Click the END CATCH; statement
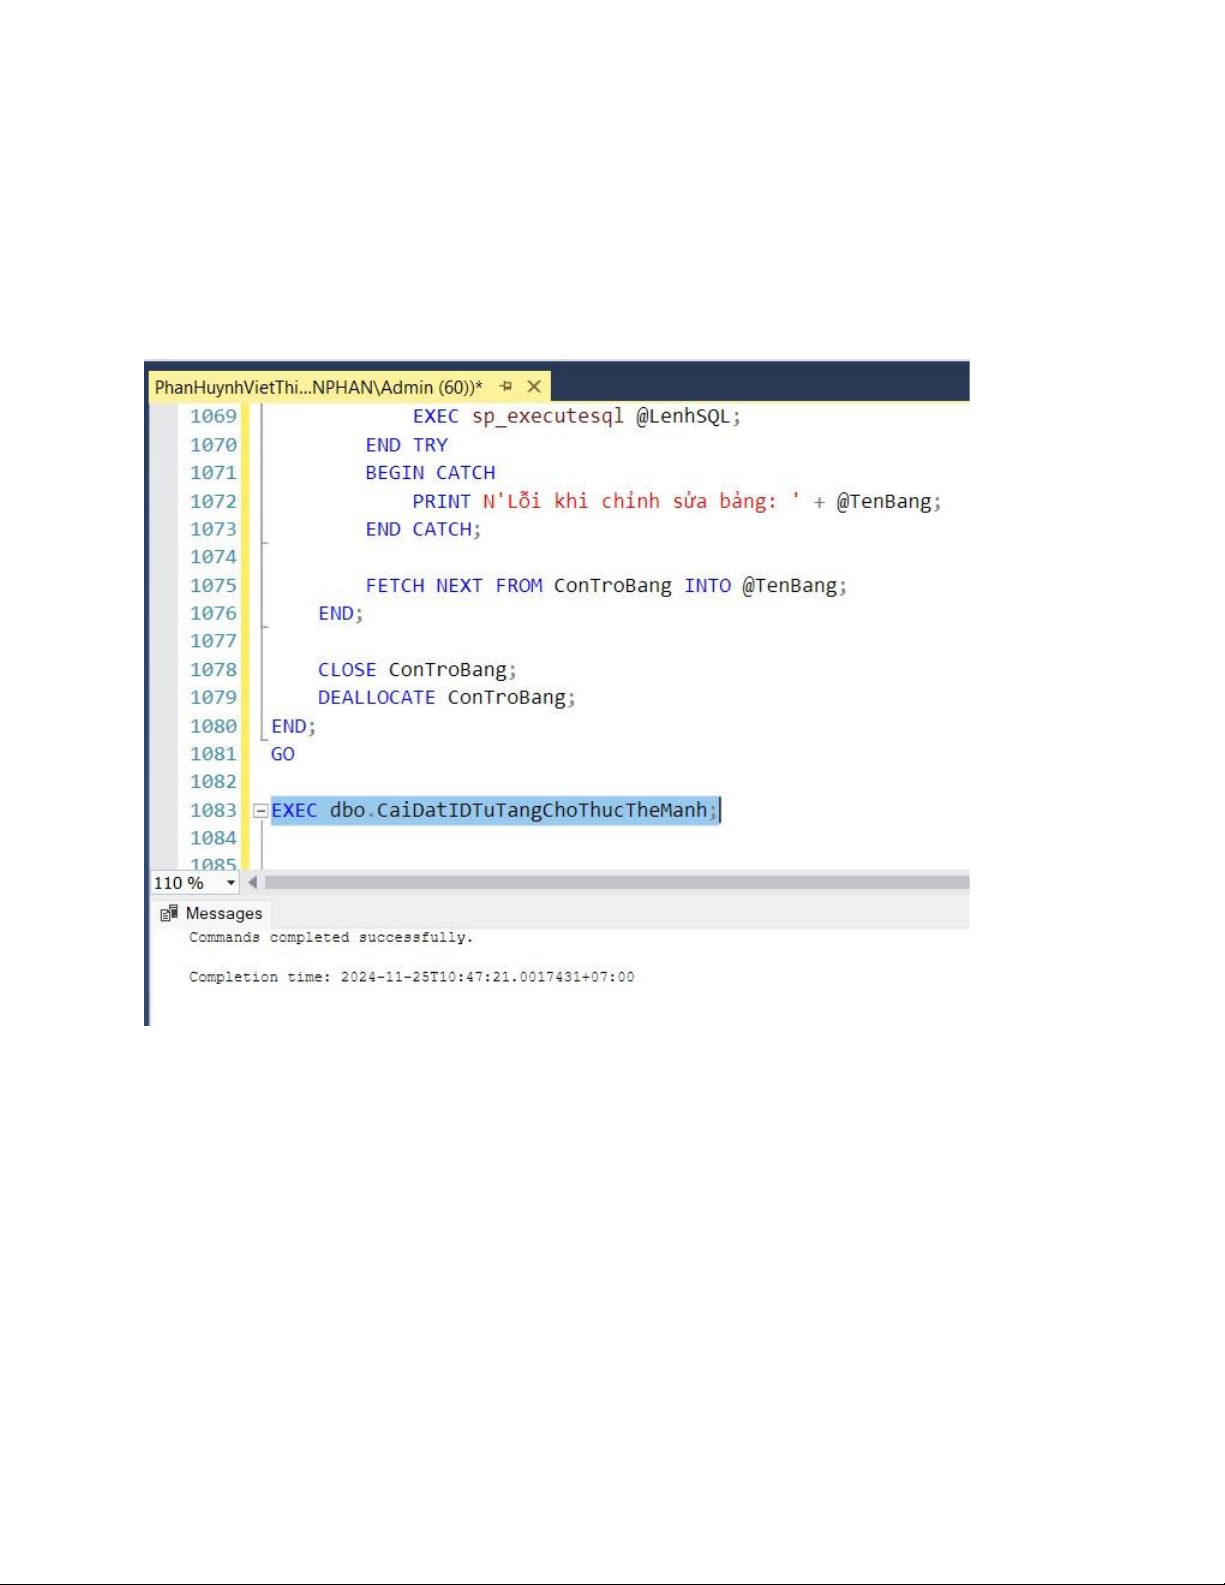1225x1585 pixels. [x=423, y=529]
